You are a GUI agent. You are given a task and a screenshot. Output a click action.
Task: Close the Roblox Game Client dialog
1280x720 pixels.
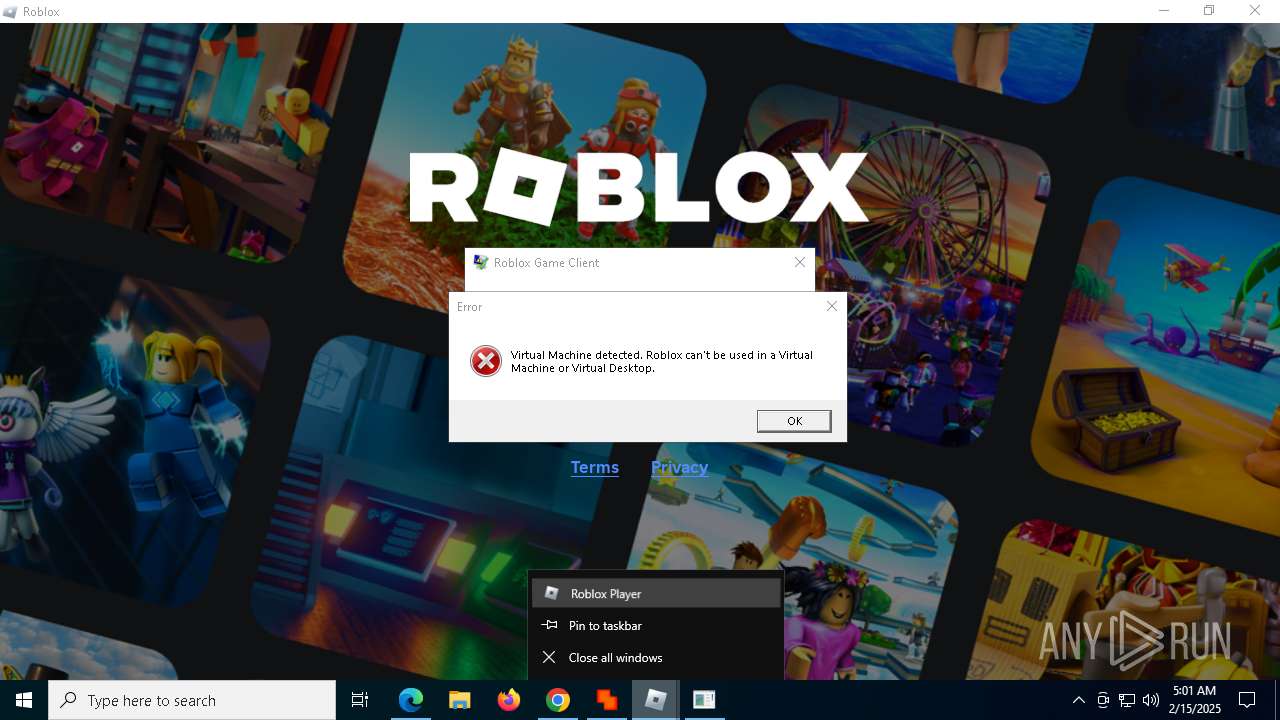pos(799,262)
